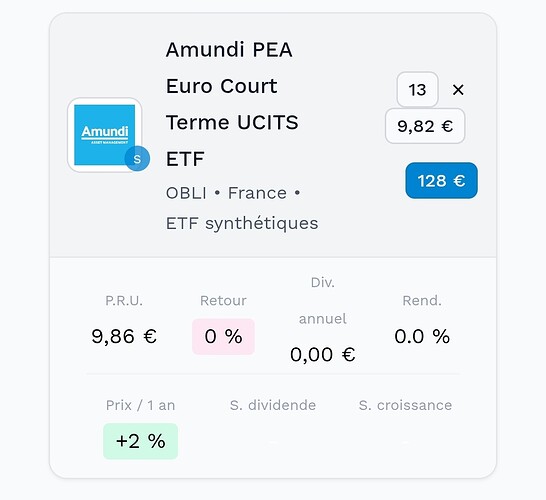Click the OBLI France ETF synthétiques tags
Viewport: 546px width, 500px height.
pos(242,208)
